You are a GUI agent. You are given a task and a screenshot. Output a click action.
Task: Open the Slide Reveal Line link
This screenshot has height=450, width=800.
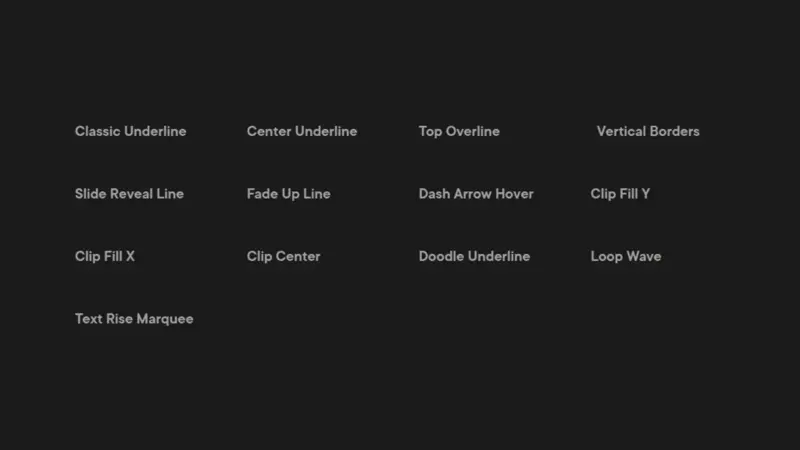130,194
